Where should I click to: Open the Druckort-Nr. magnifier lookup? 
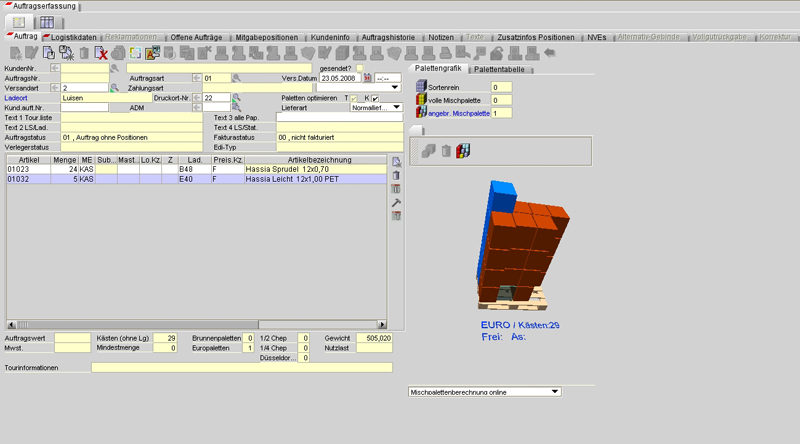(x=236, y=97)
